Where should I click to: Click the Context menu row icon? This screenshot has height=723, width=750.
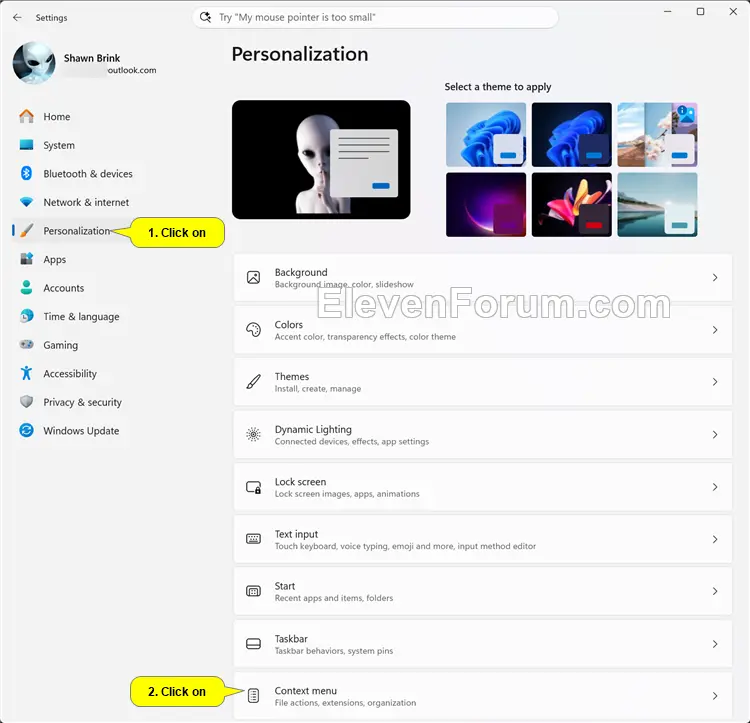click(x=254, y=696)
